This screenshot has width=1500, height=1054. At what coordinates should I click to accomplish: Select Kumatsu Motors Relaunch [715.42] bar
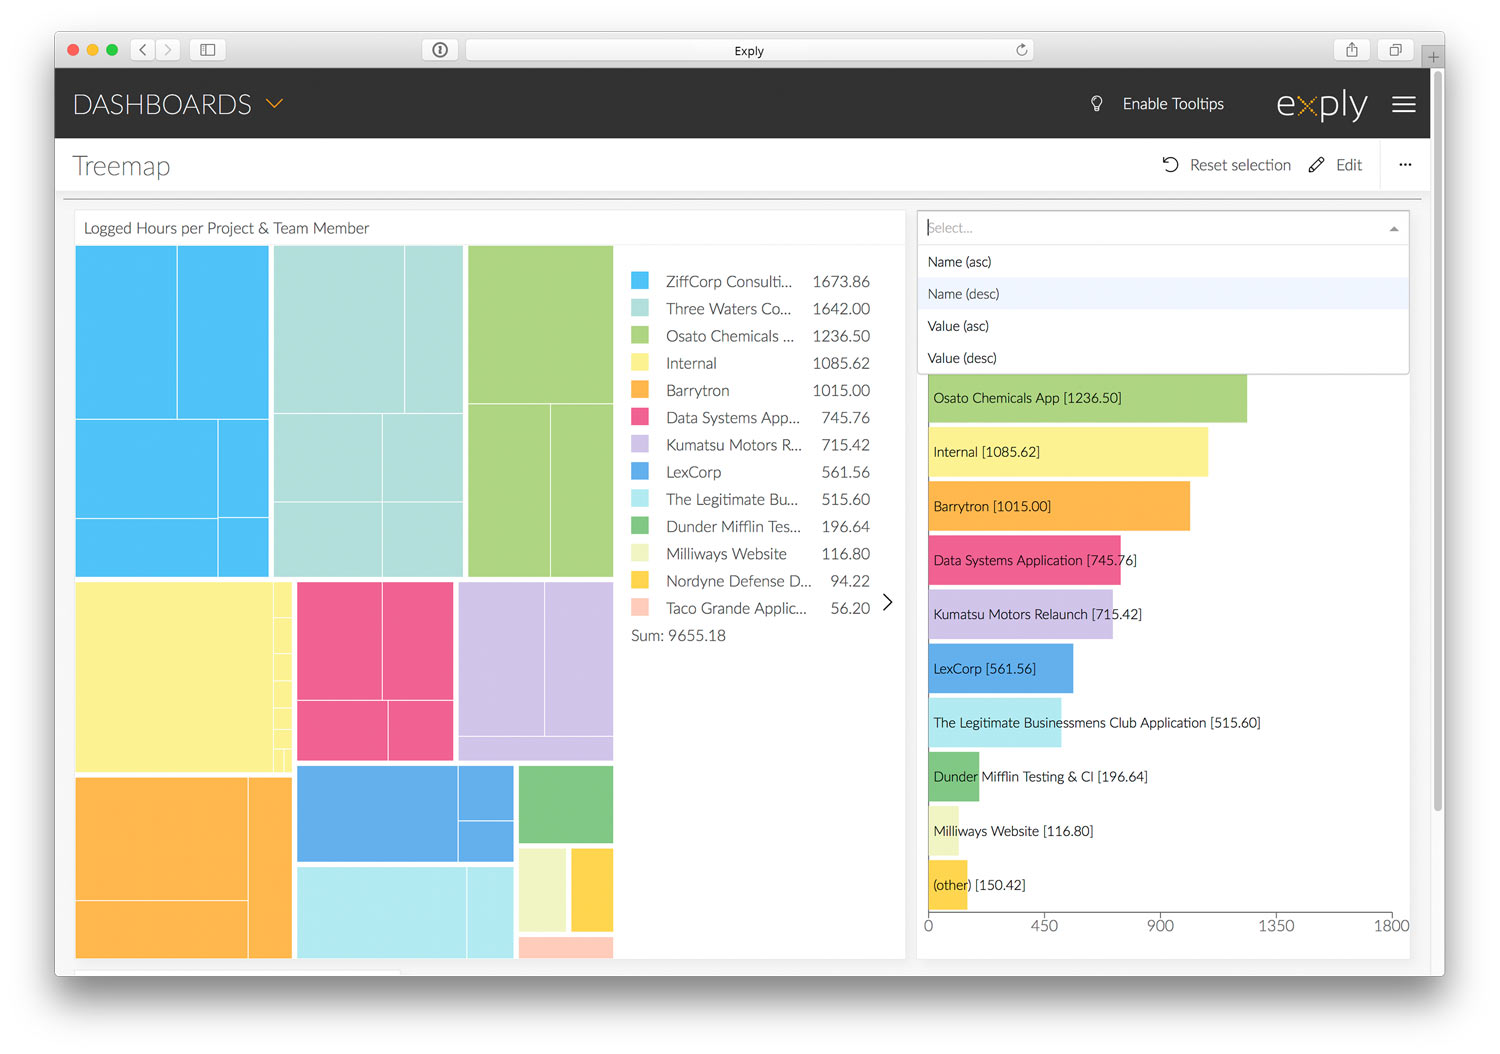pos(1021,614)
